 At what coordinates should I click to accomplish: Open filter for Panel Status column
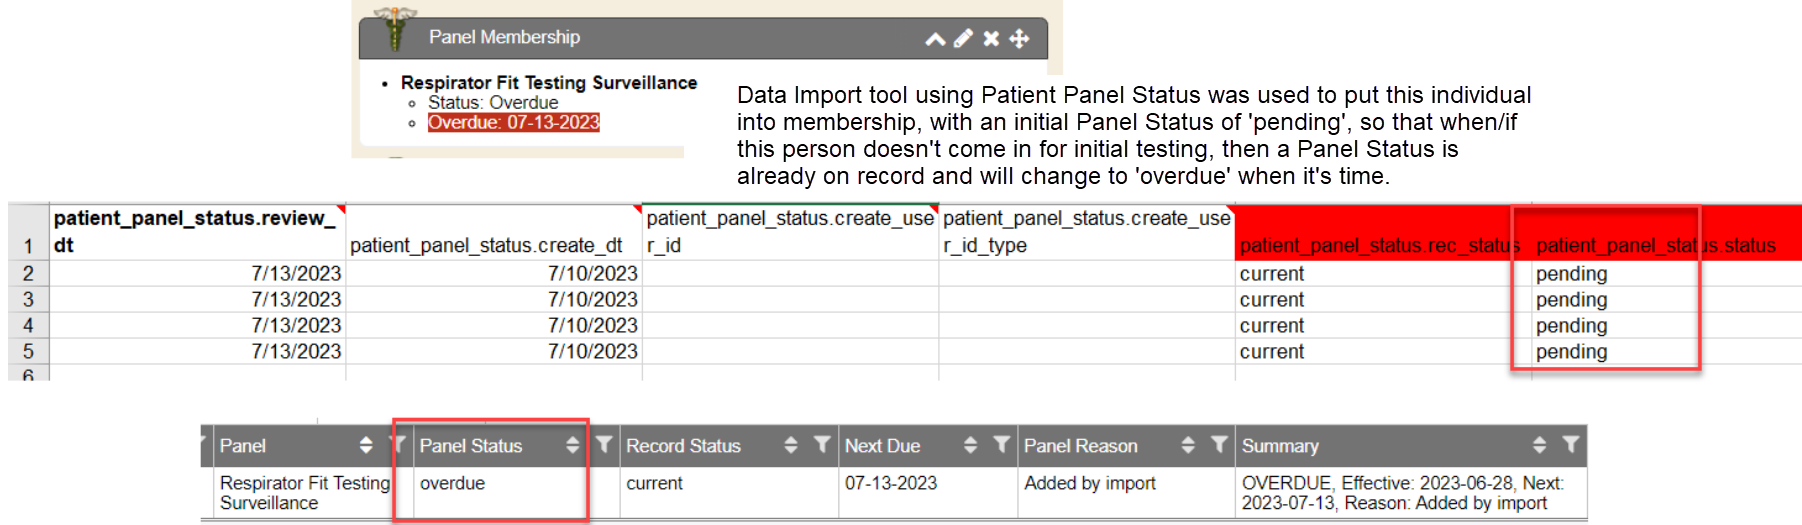point(604,445)
